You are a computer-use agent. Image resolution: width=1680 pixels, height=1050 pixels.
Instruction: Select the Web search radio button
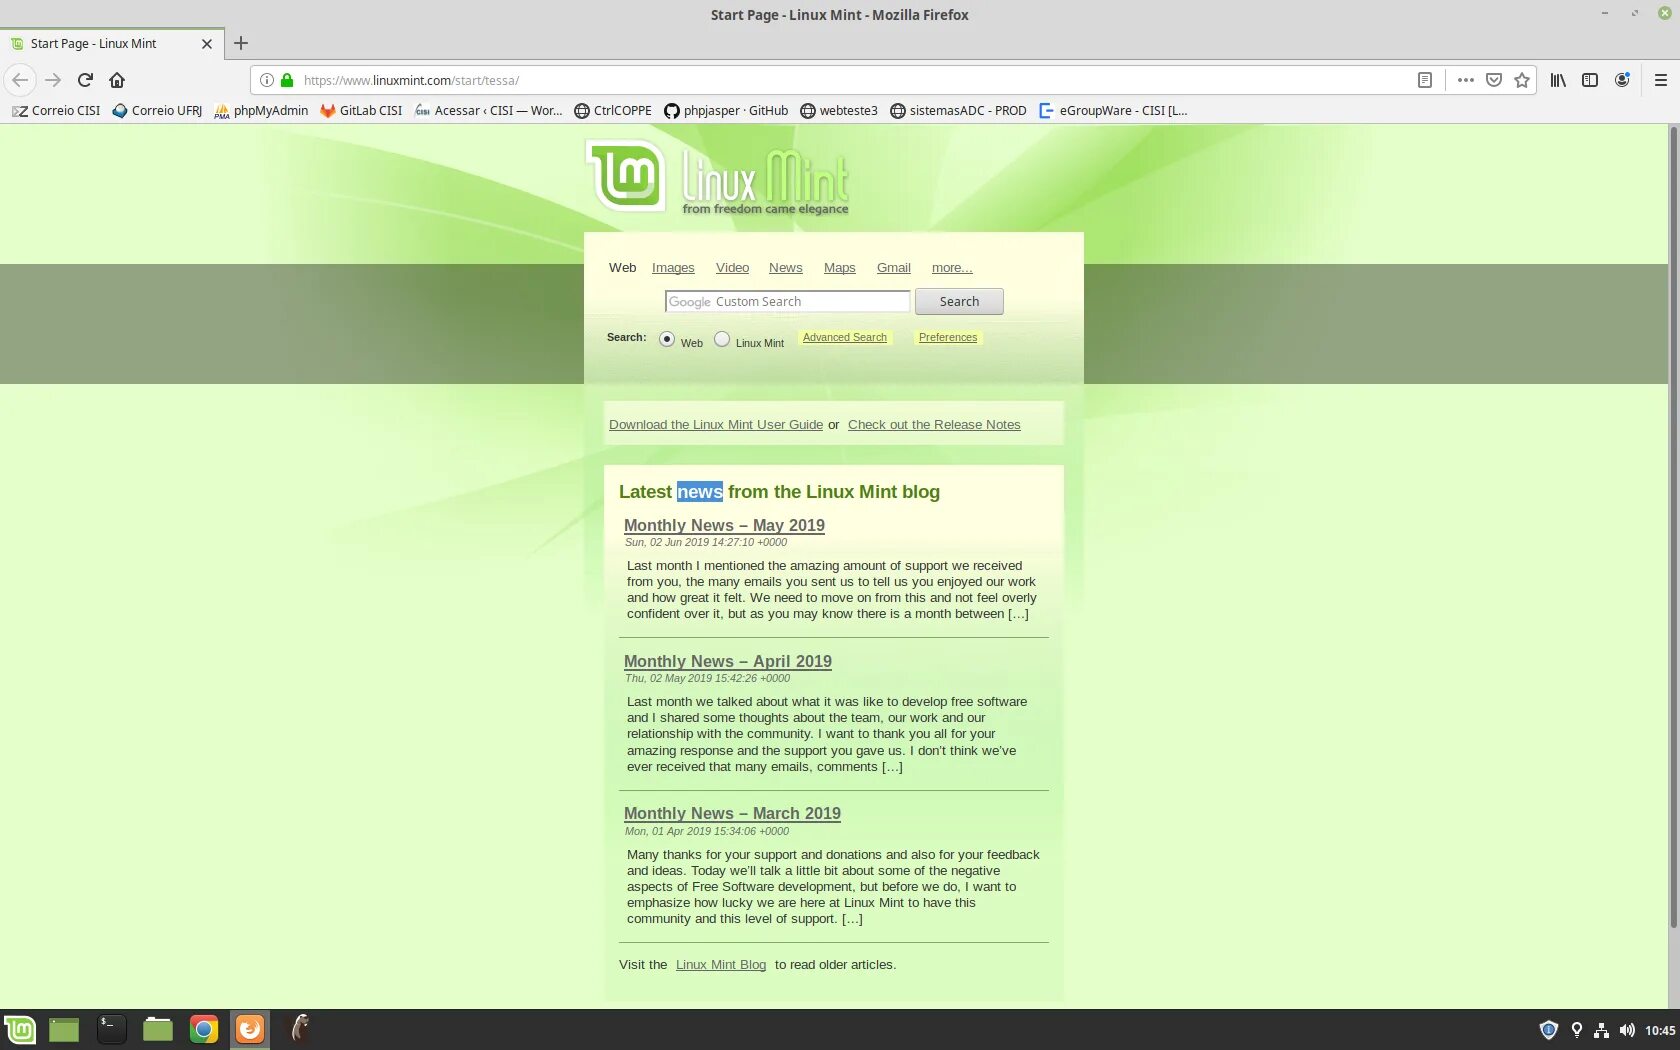tap(667, 339)
